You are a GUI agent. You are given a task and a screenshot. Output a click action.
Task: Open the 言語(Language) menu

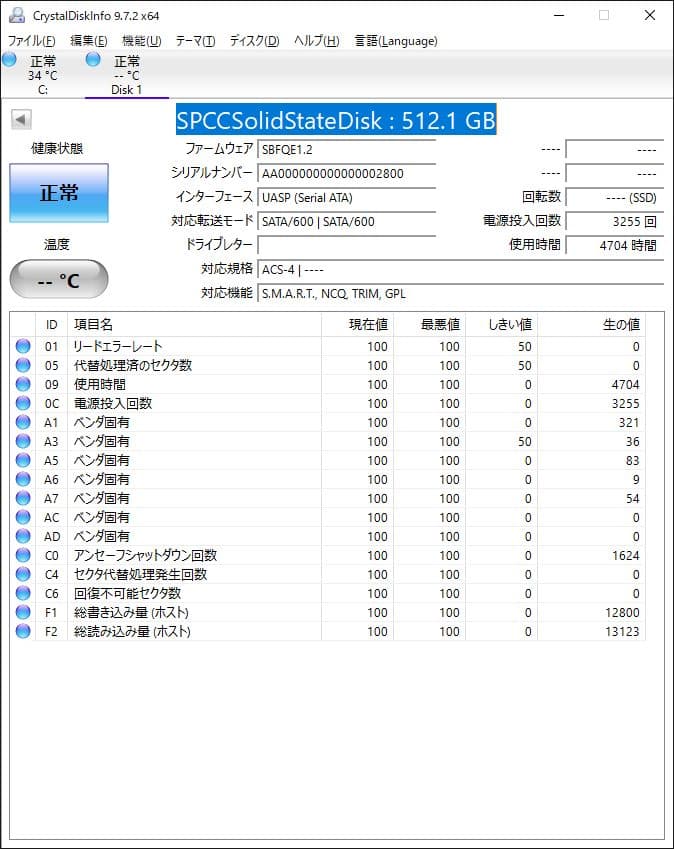pos(396,41)
